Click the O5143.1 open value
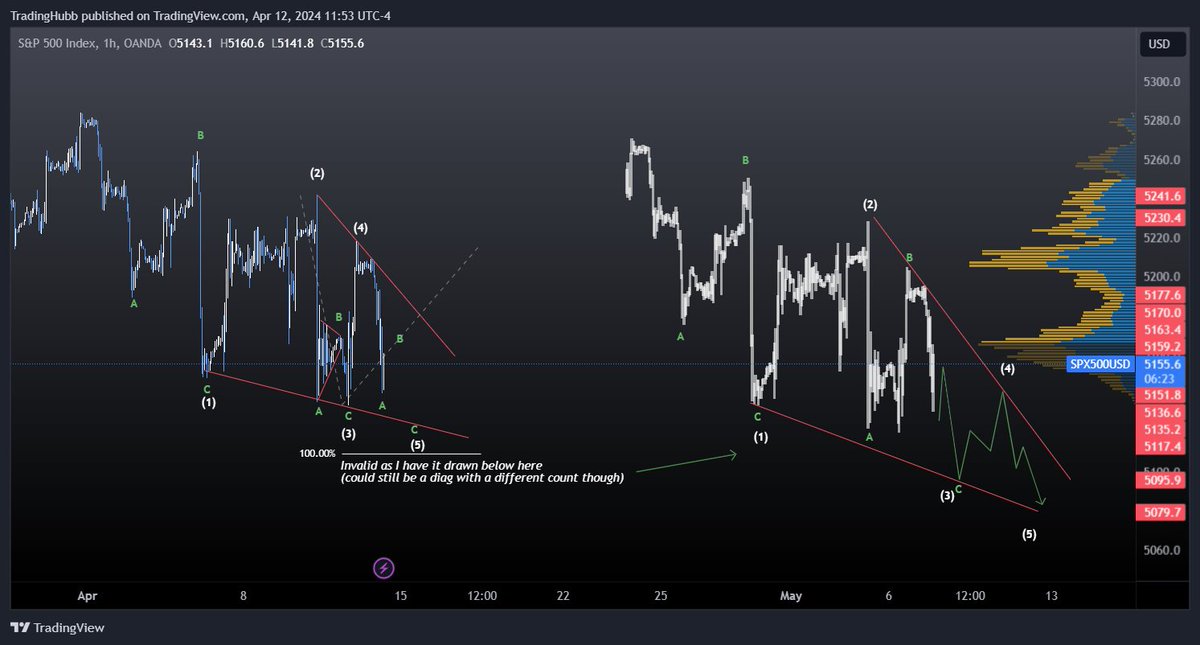This screenshot has height=645, width=1200. (189, 44)
